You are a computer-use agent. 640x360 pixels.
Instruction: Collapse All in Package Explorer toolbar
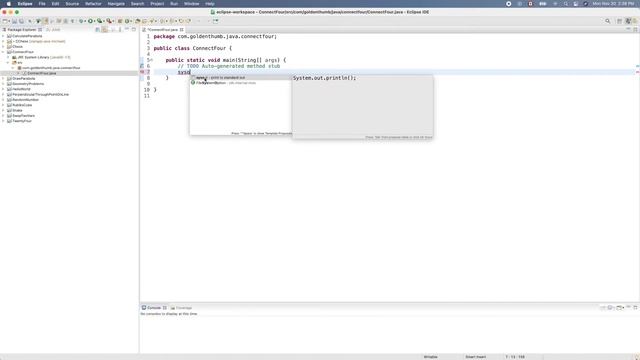pyautogui.click(x=98, y=29)
